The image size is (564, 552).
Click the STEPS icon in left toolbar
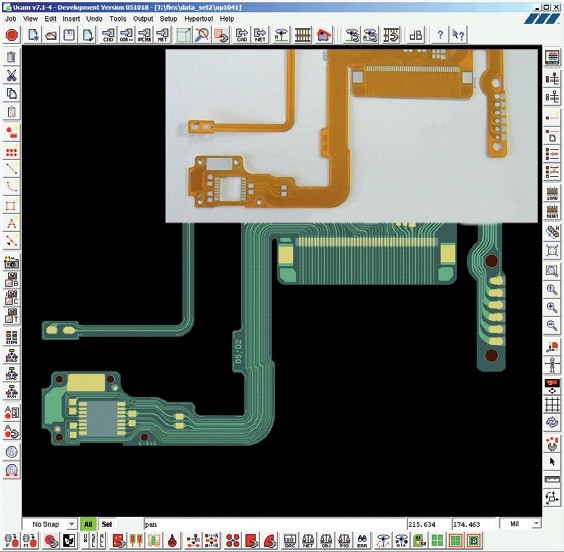coord(12,338)
